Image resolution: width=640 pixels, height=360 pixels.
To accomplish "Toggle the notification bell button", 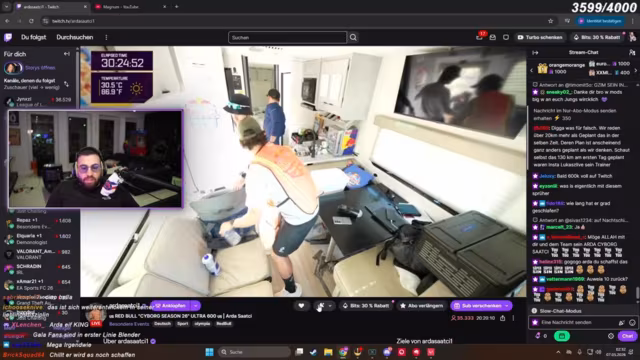I will pyautogui.click(x=321, y=306).
